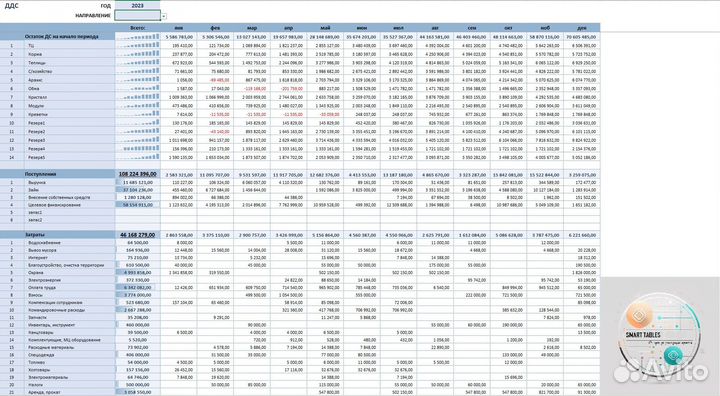Select the Канцтовары row label
This screenshot has height=396, width=720.
[x=40, y=332]
